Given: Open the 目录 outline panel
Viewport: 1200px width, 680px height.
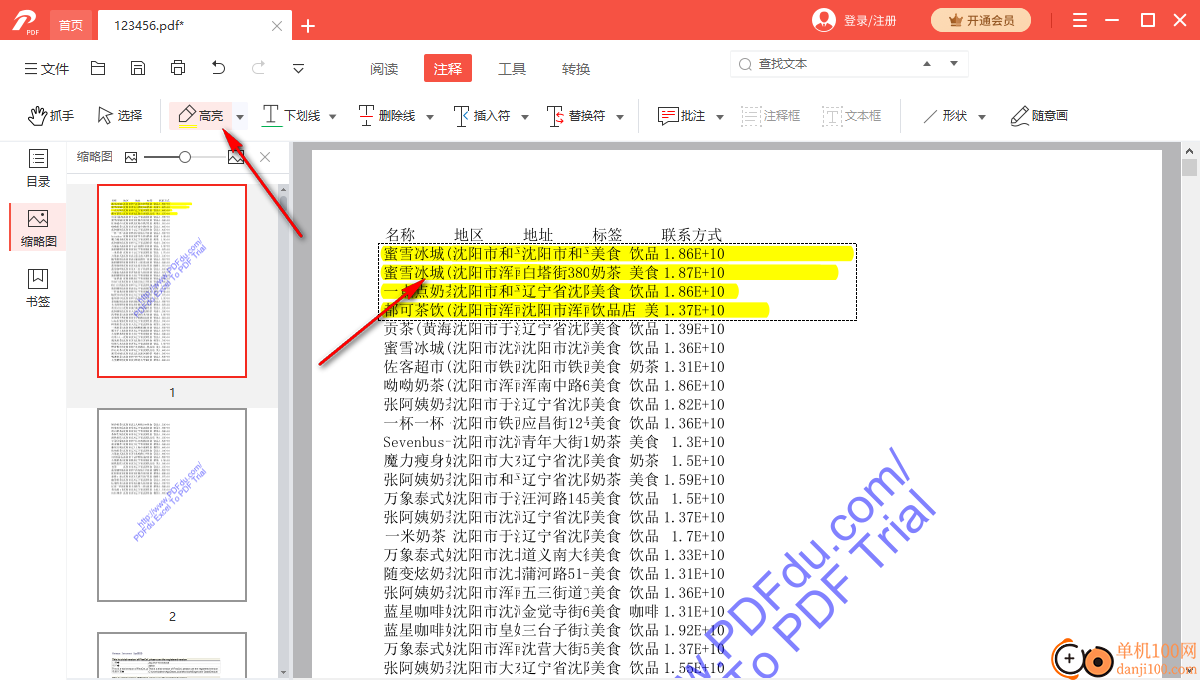Looking at the screenshot, I should [38, 169].
